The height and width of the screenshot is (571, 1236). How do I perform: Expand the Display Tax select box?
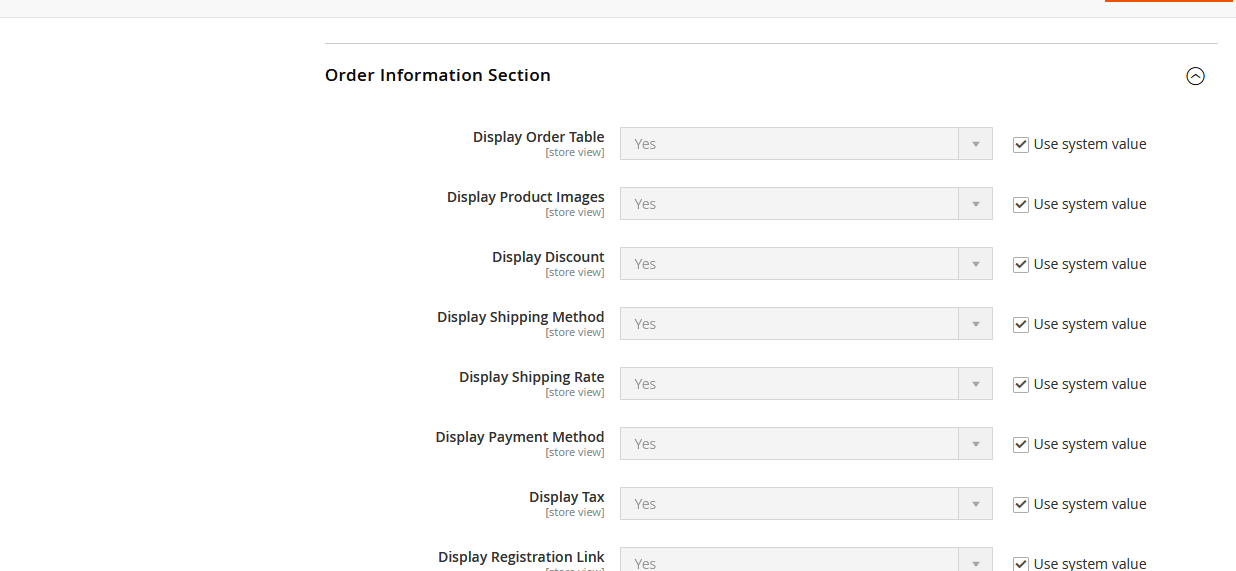805,504
